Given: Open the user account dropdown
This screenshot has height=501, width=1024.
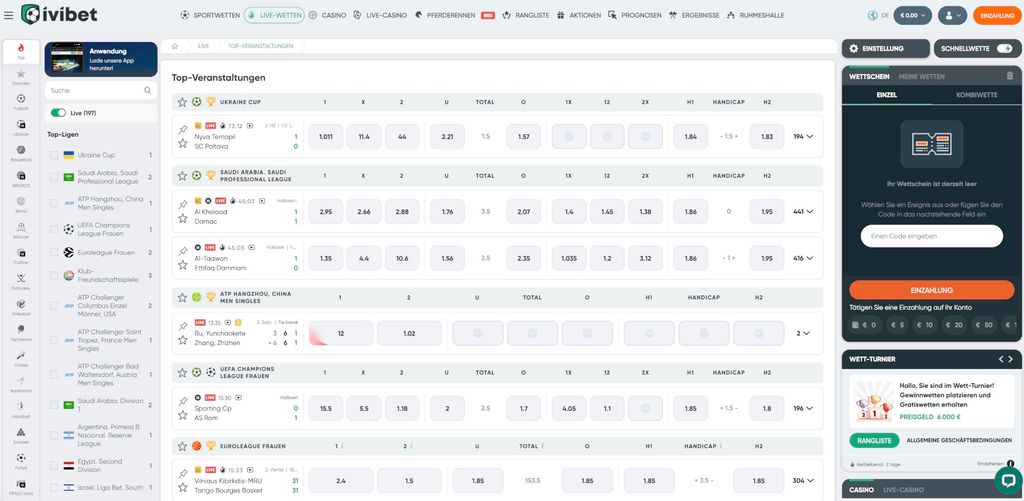Looking at the screenshot, I should 952,15.
